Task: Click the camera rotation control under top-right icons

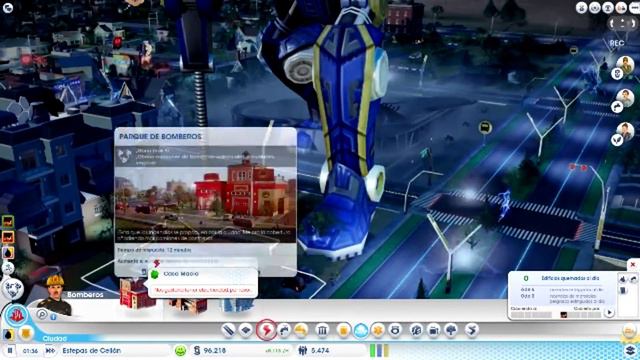Action: coord(622,24)
